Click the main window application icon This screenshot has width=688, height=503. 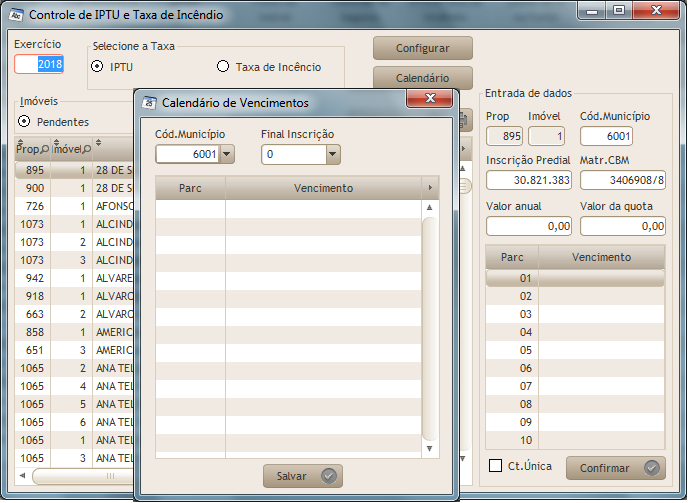click(x=15, y=15)
